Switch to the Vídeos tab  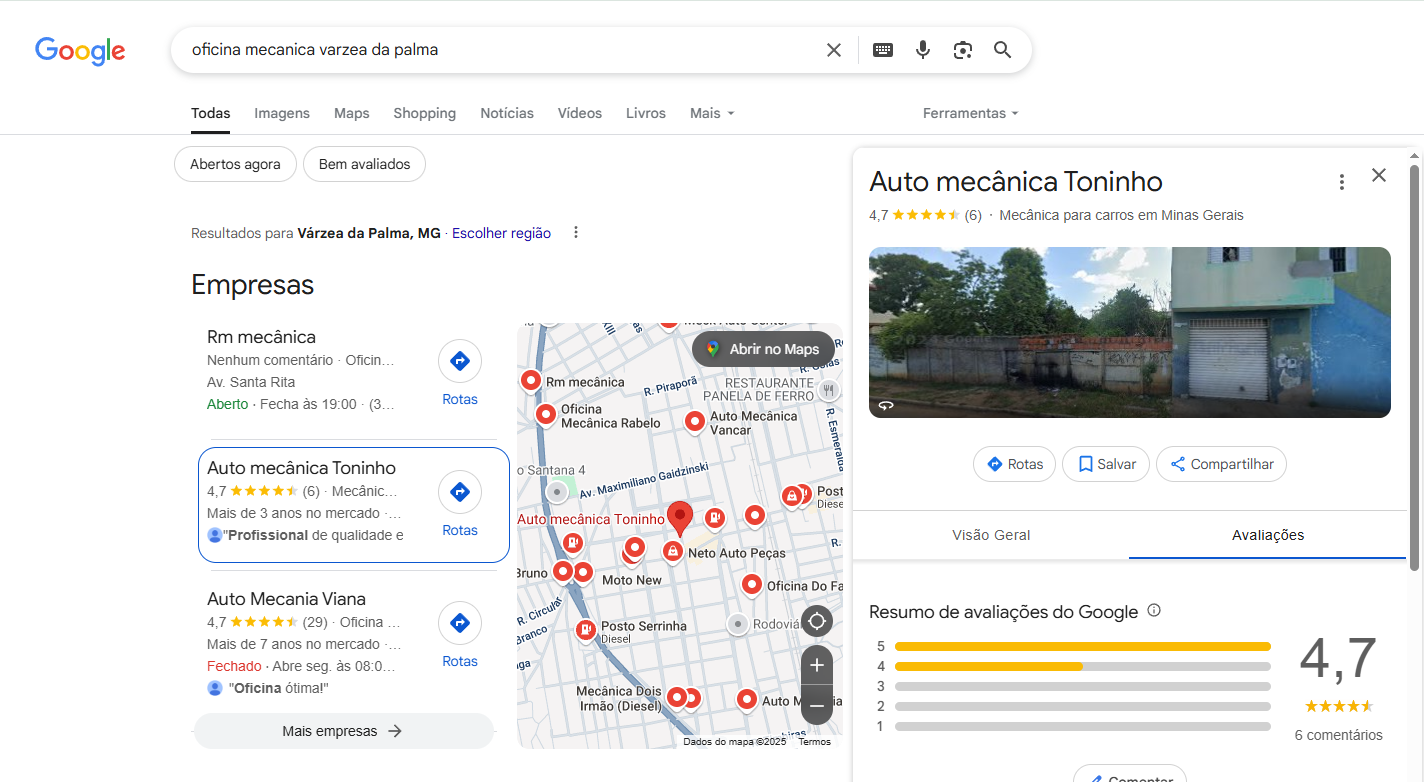click(x=580, y=113)
